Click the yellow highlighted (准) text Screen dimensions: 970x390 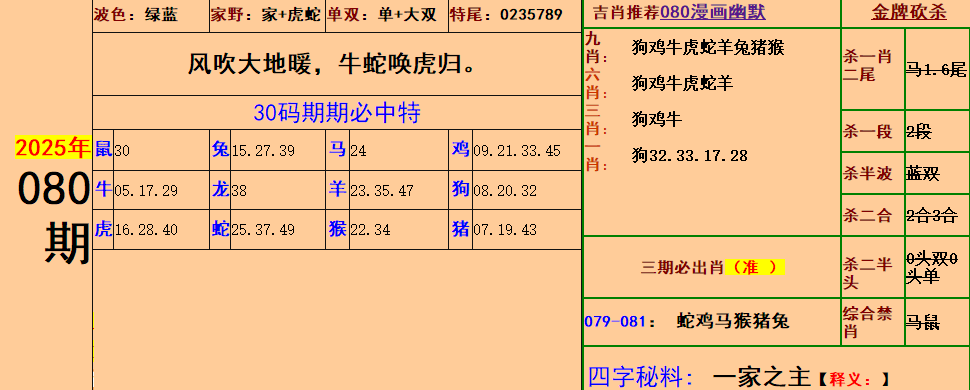tap(754, 267)
